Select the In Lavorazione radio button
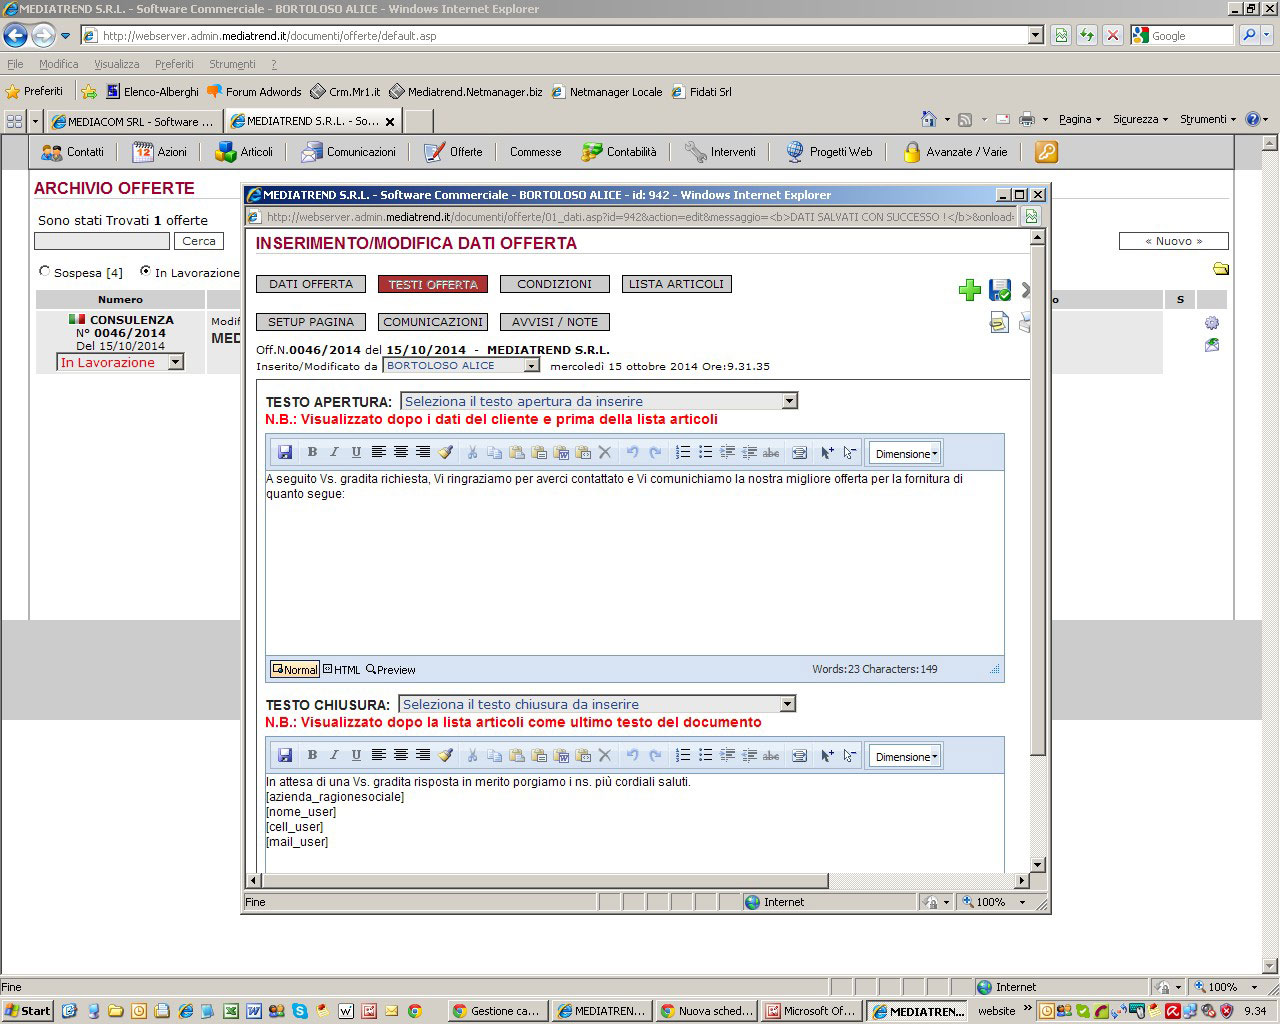Screen dimensions: 1280x1024 tap(146, 271)
